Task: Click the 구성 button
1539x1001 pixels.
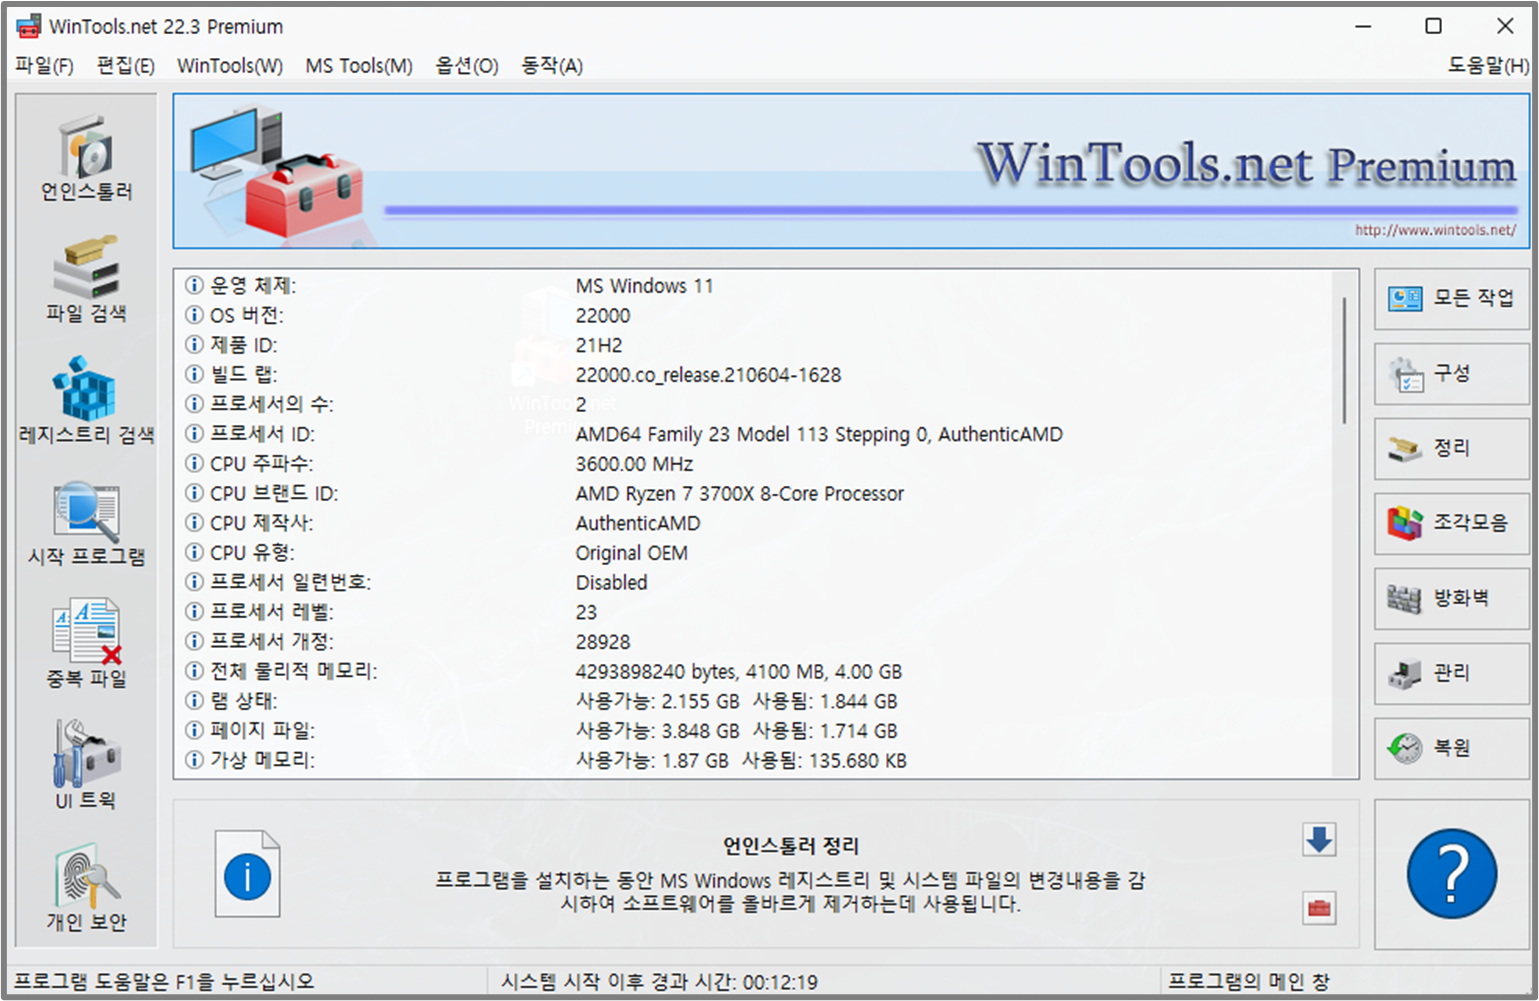Action: 1451,373
